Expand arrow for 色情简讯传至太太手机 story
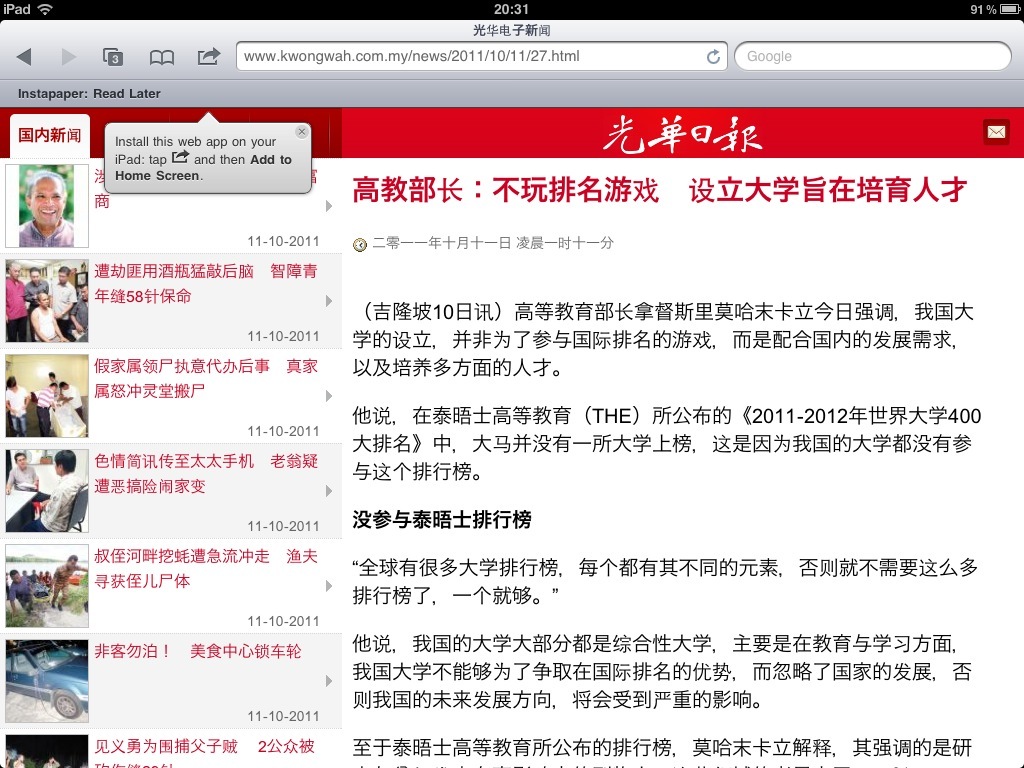Viewport: 1024px width, 768px height. pos(329,491)
